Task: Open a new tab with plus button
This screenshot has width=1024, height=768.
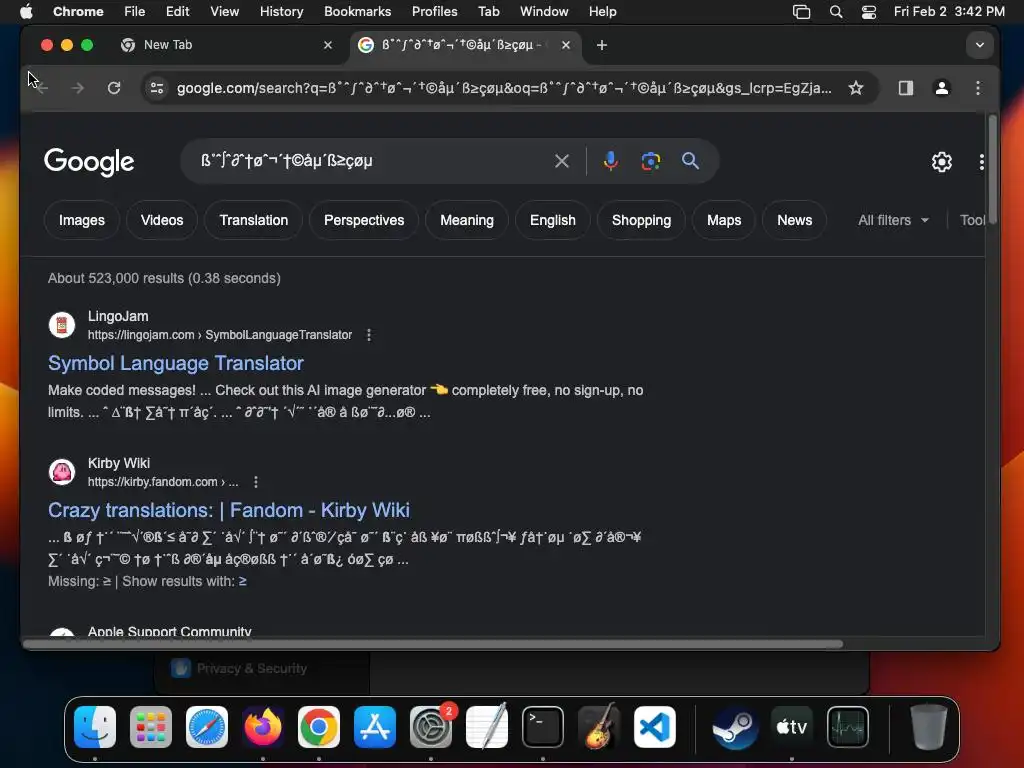Action: point(601,45)
